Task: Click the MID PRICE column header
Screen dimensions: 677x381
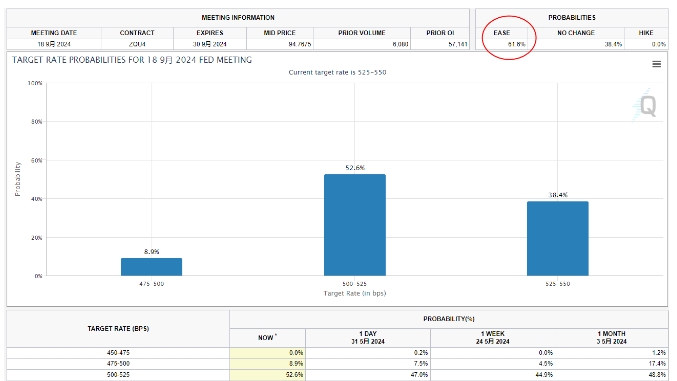Action: (280, 33)
